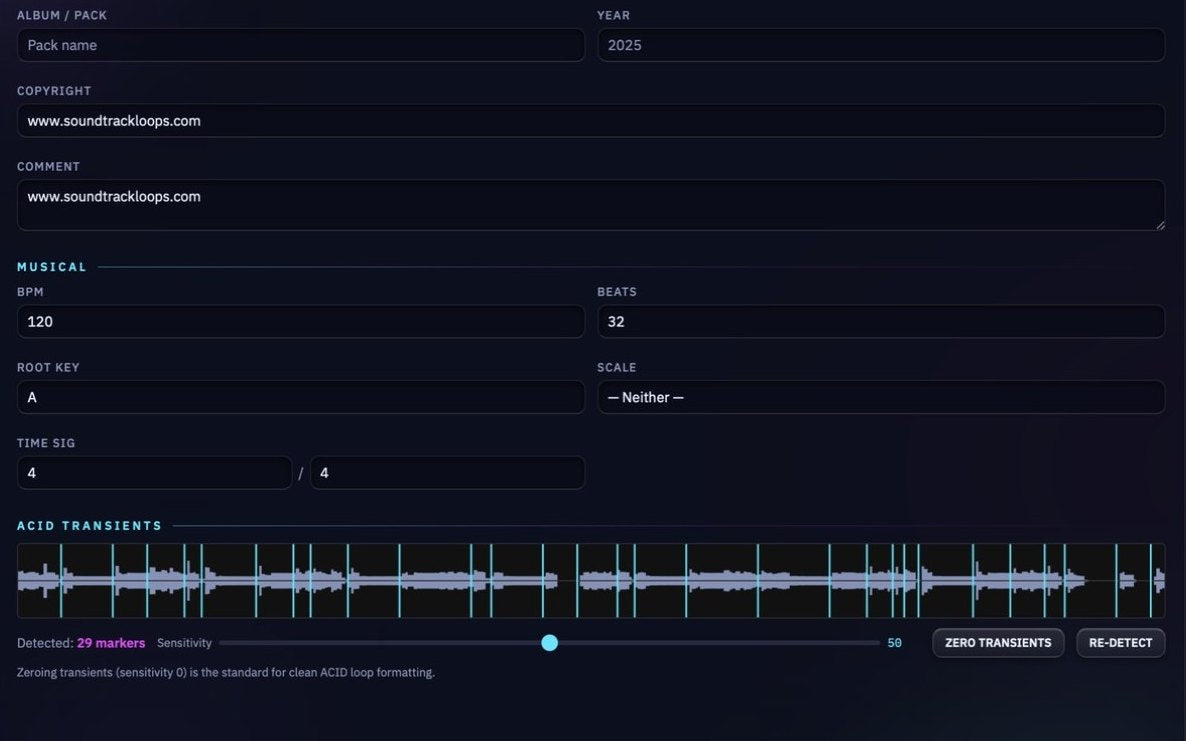Select the Year input field
Viewport: 1186px width, 741px height.
[880, 45]
